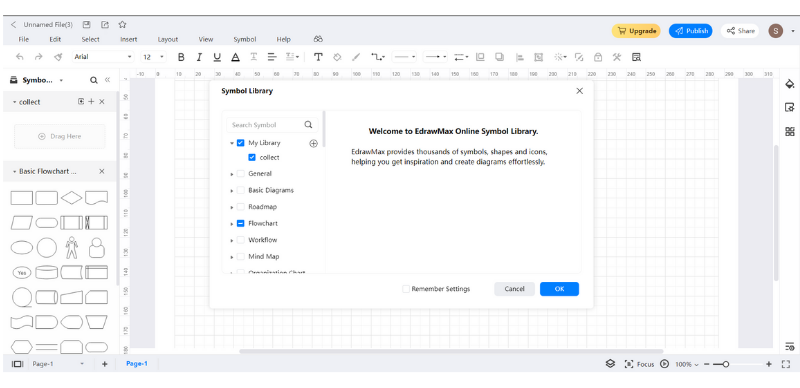Toggle italic text formatting
Viewport: 800px width, 388px height.
coord(199,57)
